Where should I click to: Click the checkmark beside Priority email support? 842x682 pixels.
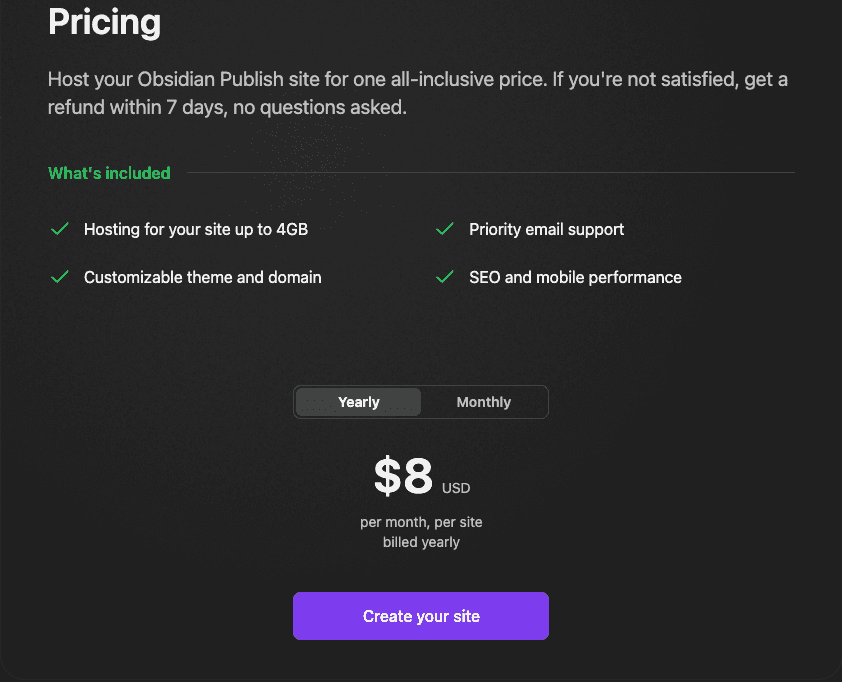(x=445, y=229)
